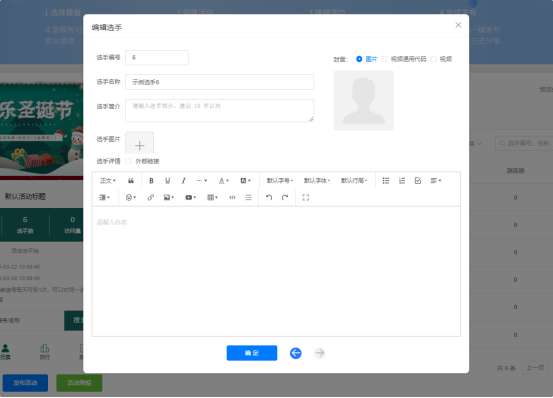The width and height of the screenshot is (553, 398).
Task: Insert a blockquote with the quote icon
Action: [x=131, y=181]
